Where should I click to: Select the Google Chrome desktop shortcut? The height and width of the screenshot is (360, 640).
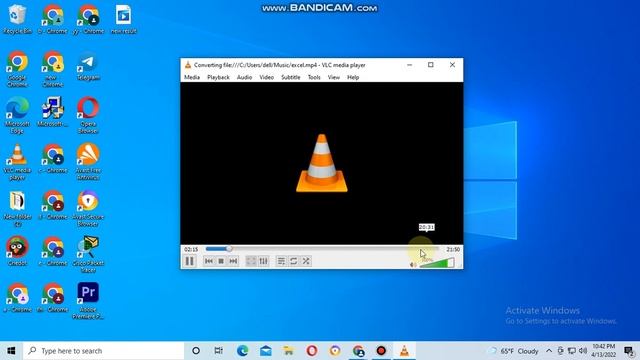[x=17, y=69]
